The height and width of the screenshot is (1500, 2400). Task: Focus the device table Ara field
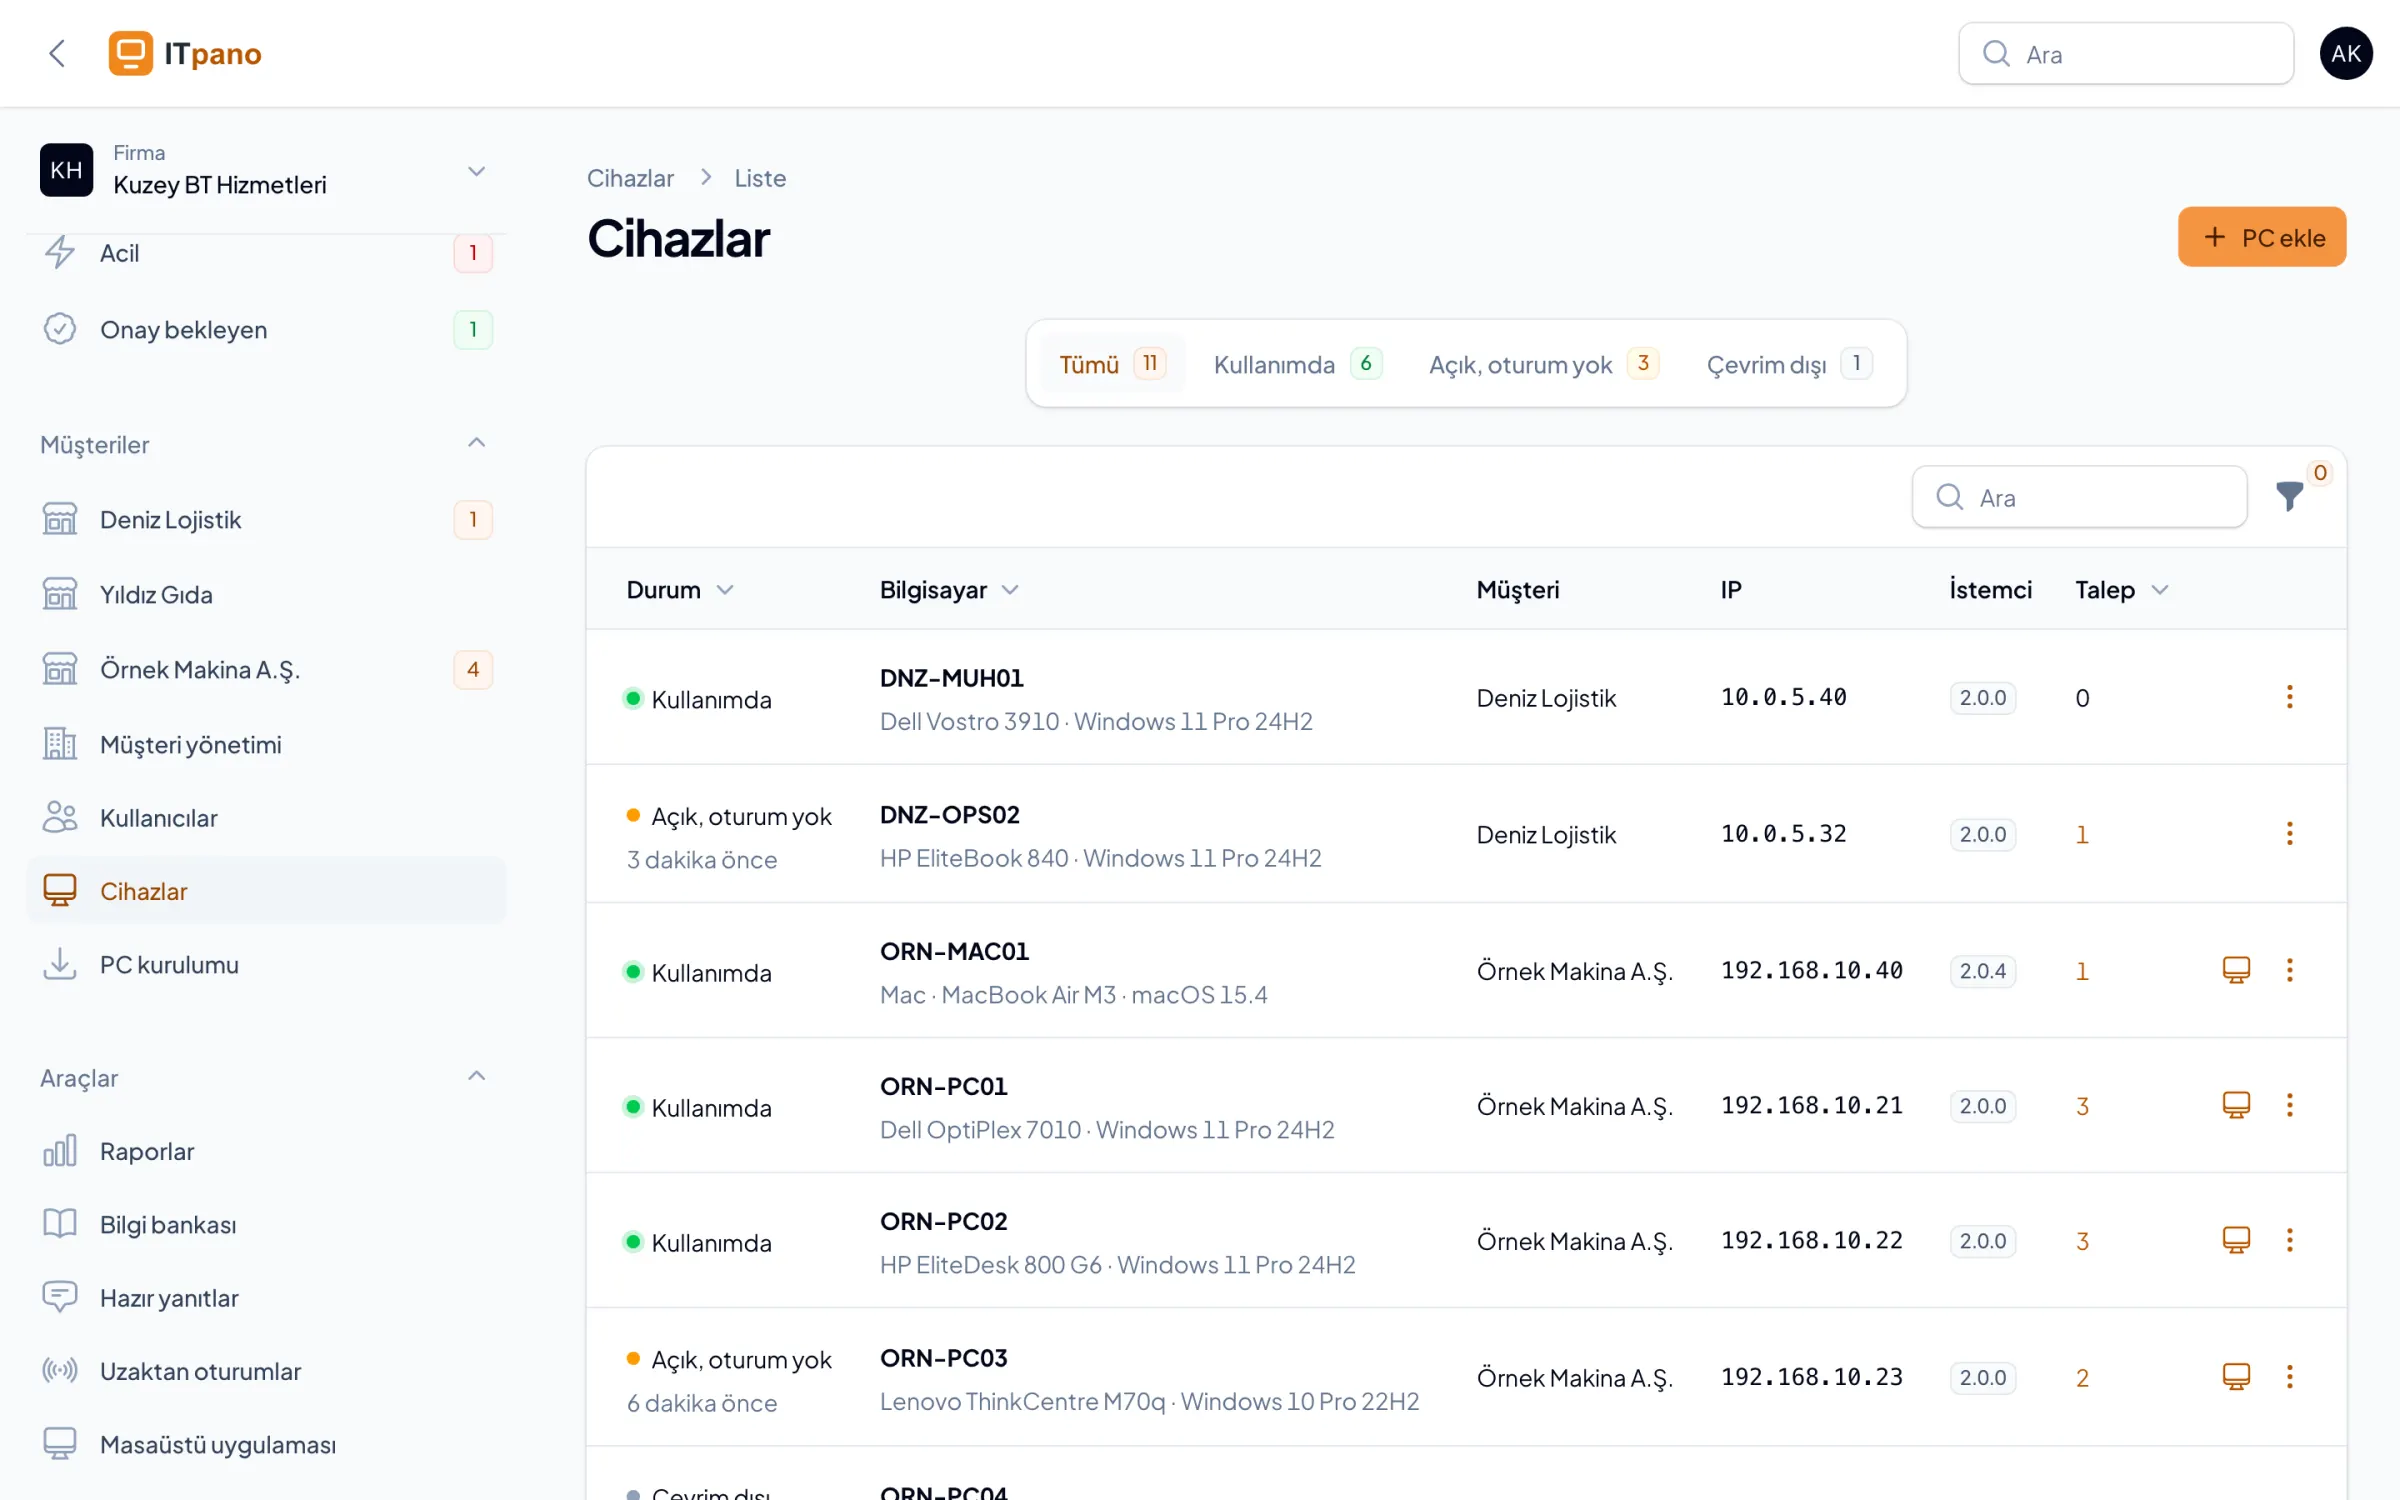point(2079,497)
